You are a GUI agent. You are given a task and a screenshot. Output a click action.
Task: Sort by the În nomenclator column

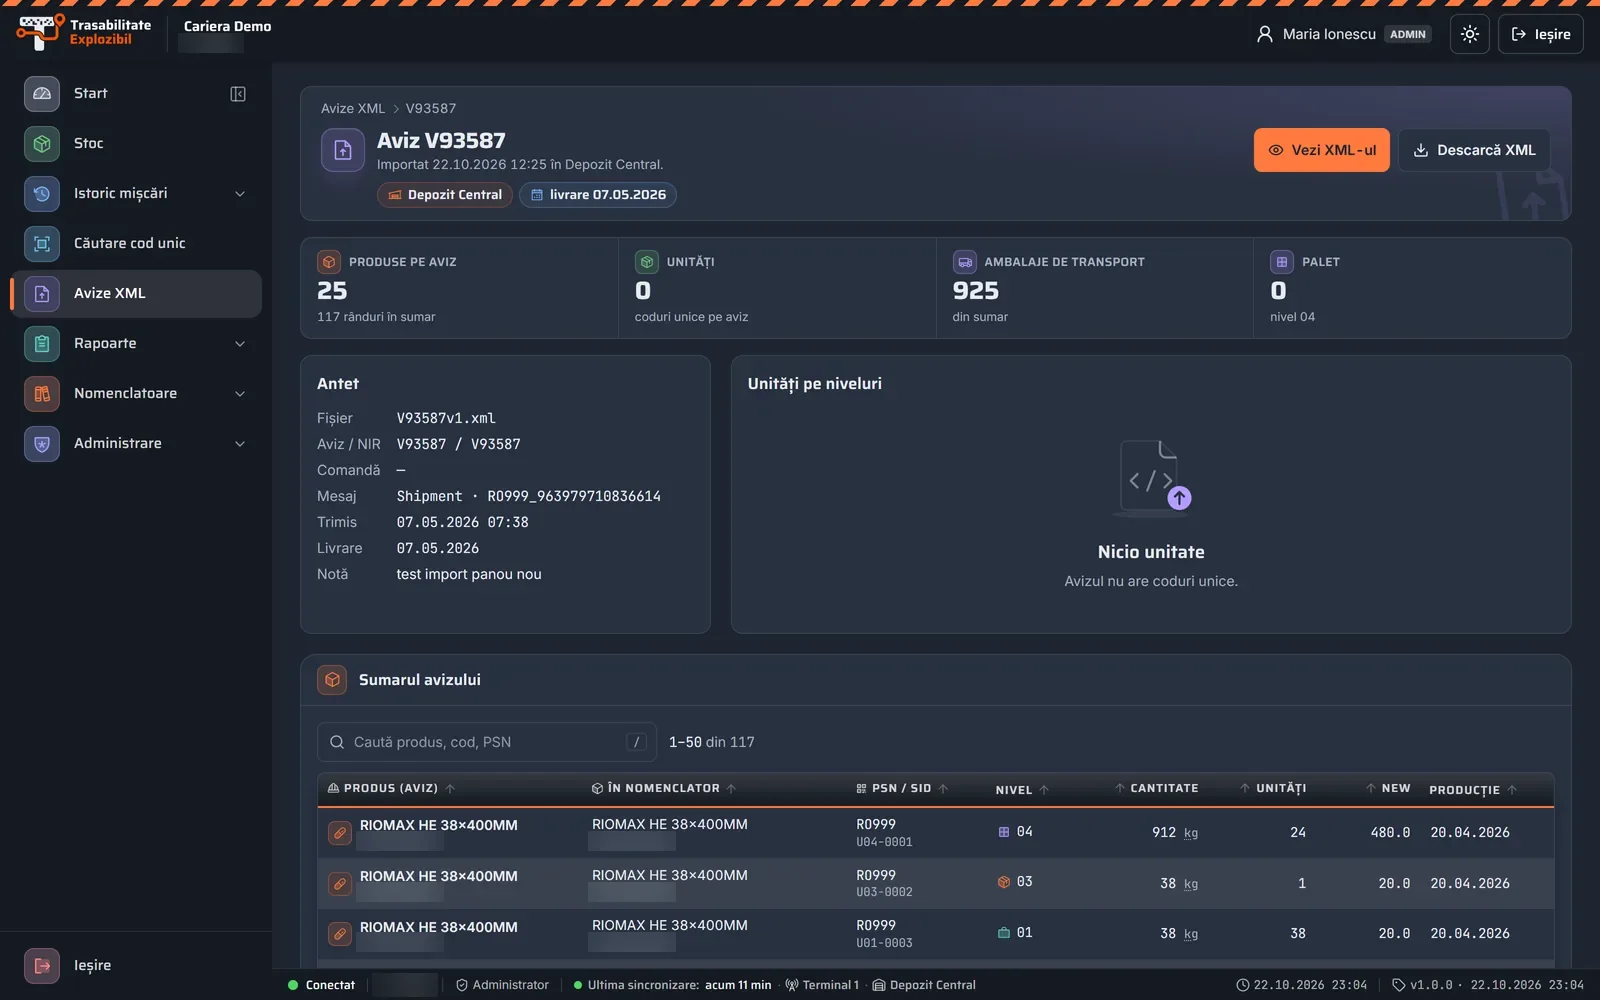coord(664,789)
